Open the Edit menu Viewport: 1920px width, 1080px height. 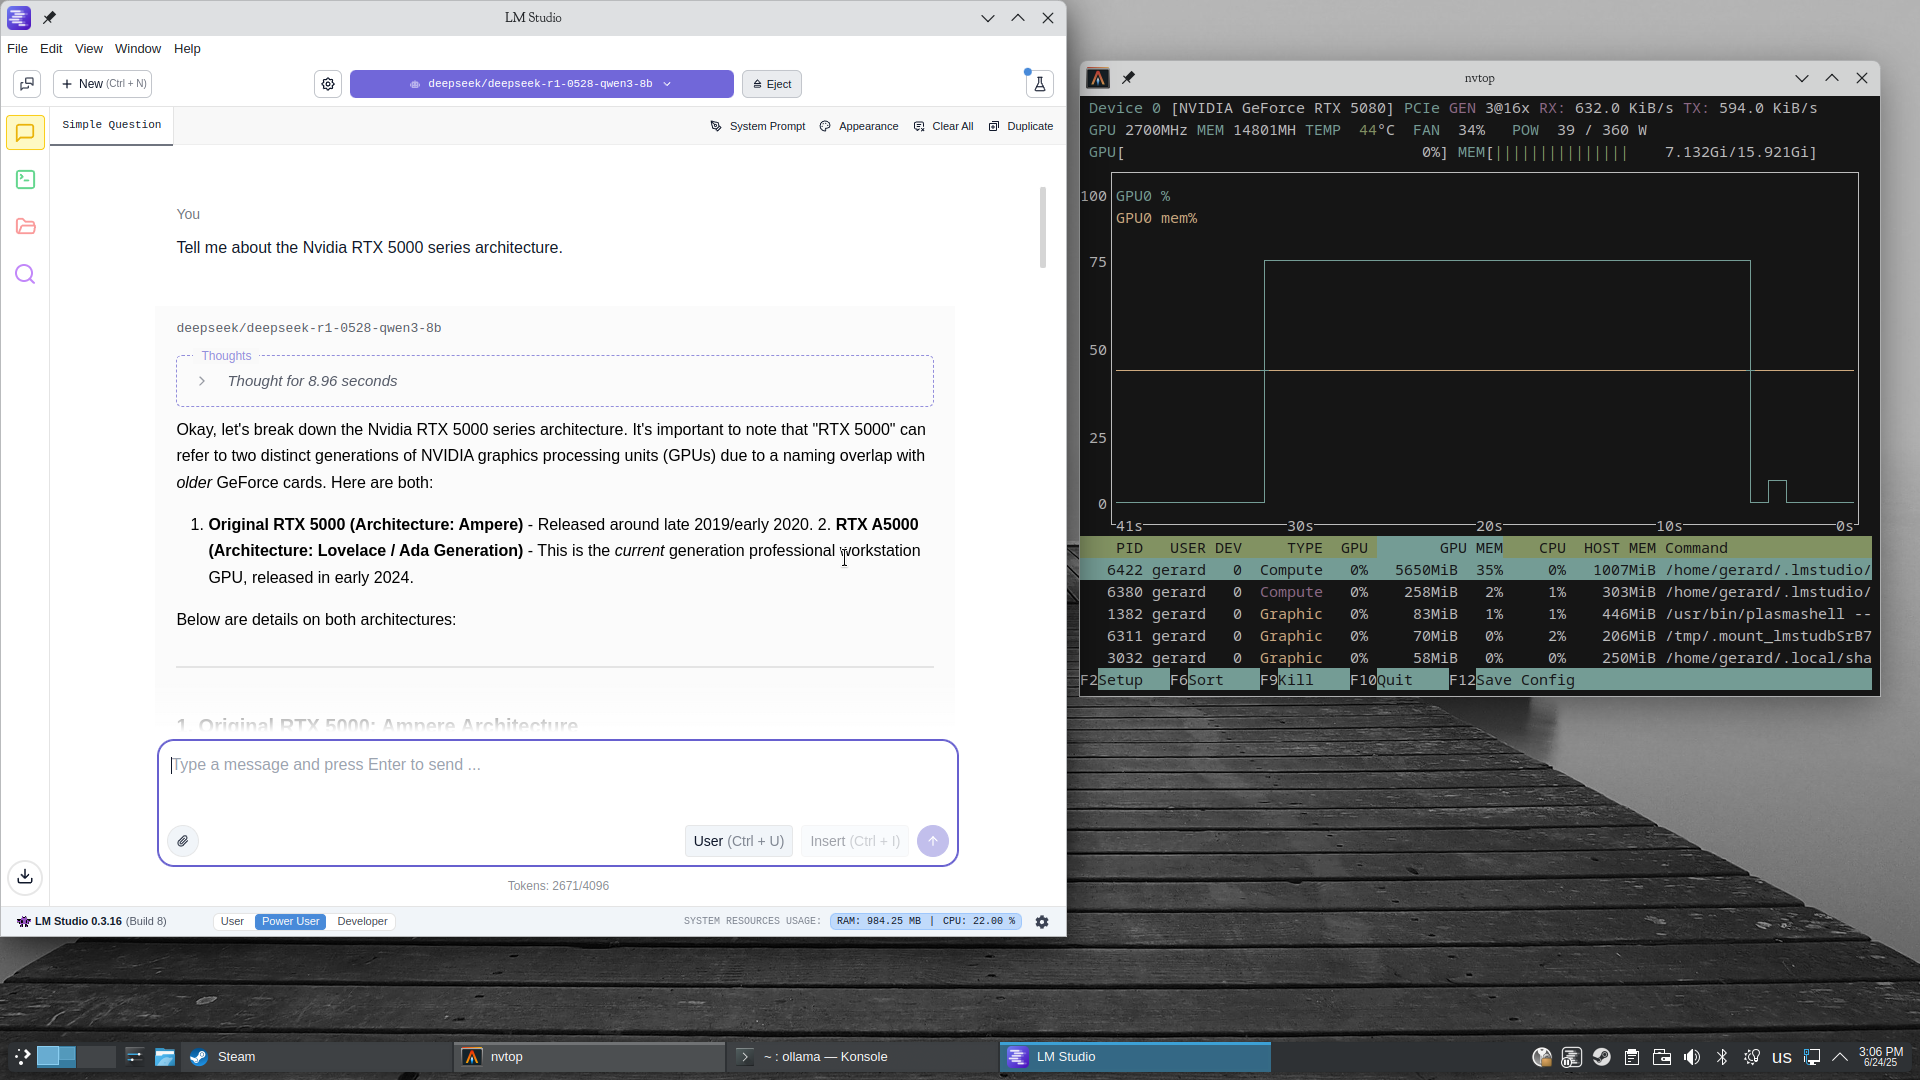(51, 48)
